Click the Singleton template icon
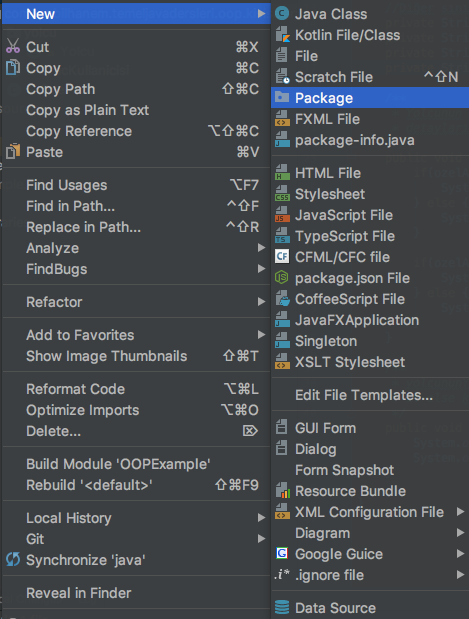 (x=282, y=341)
